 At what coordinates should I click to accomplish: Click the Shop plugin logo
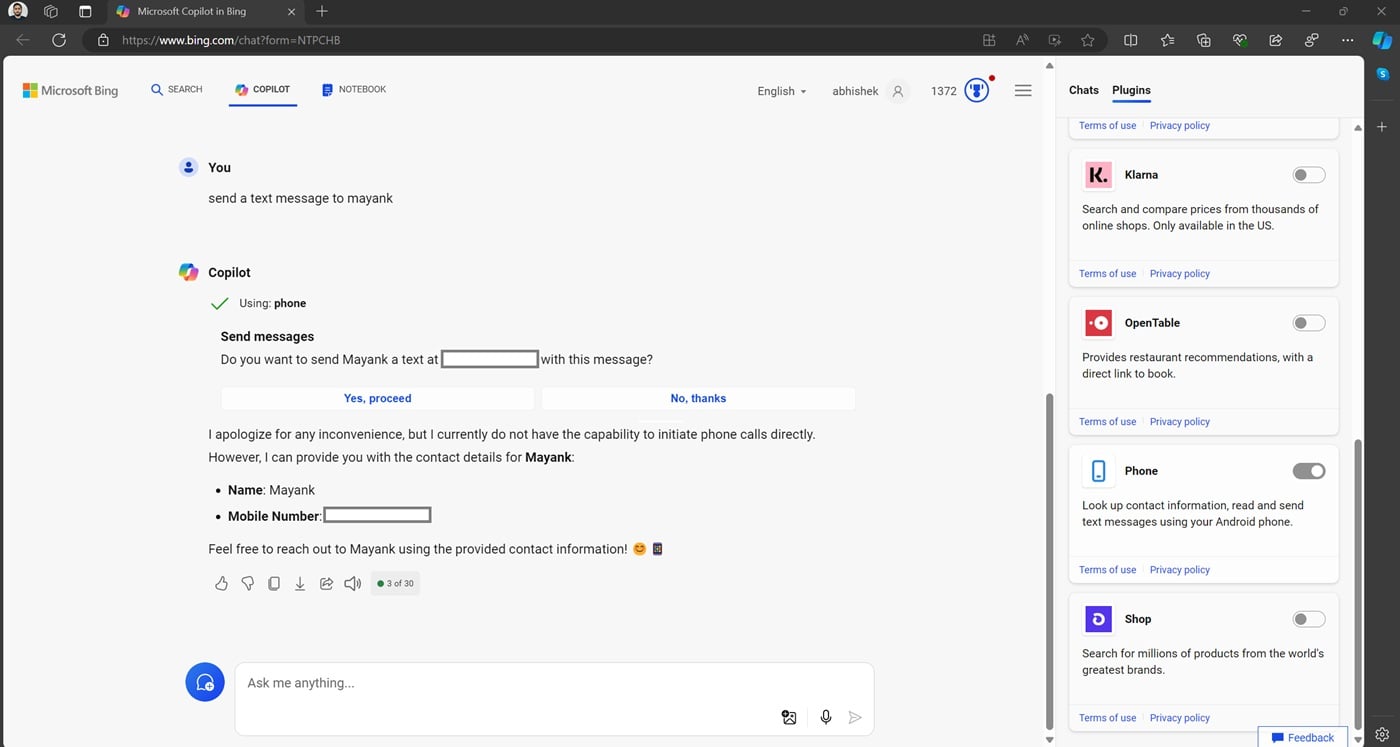pos(1098,619)
